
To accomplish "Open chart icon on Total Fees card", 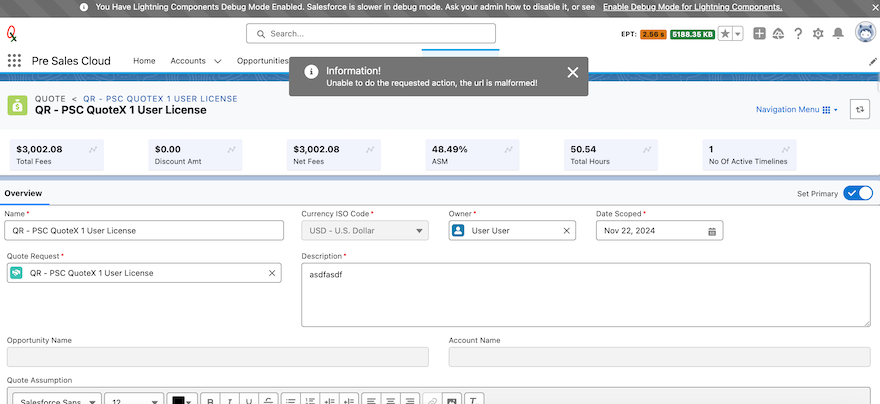I will (x=93, y=150).
